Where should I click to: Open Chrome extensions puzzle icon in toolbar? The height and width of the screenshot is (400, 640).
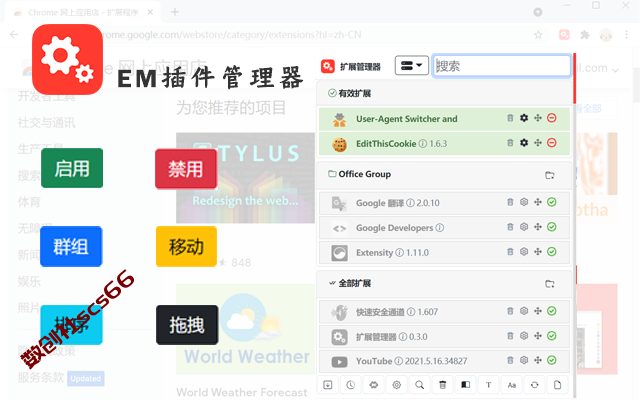[x=585, y=35]
